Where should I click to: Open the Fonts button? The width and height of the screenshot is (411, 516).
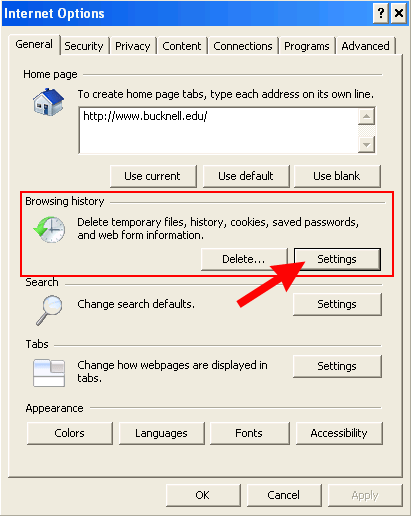click(249, 433)
